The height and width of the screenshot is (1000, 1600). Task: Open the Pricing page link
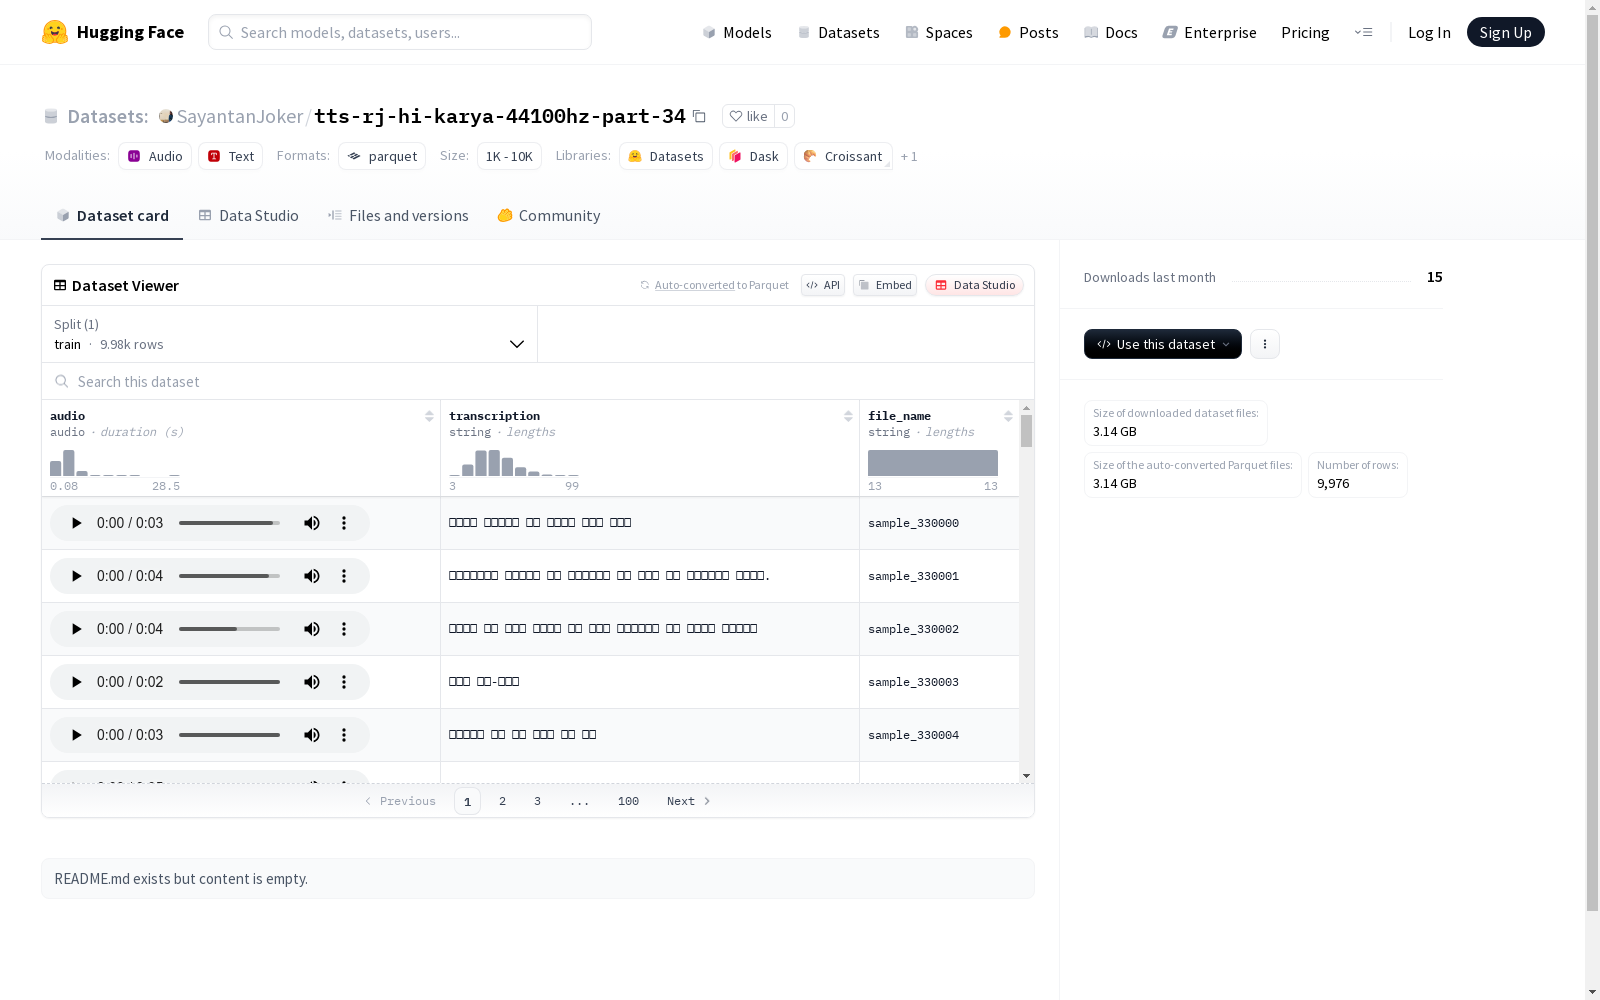pyautogui.click(x=1305, y=32)
